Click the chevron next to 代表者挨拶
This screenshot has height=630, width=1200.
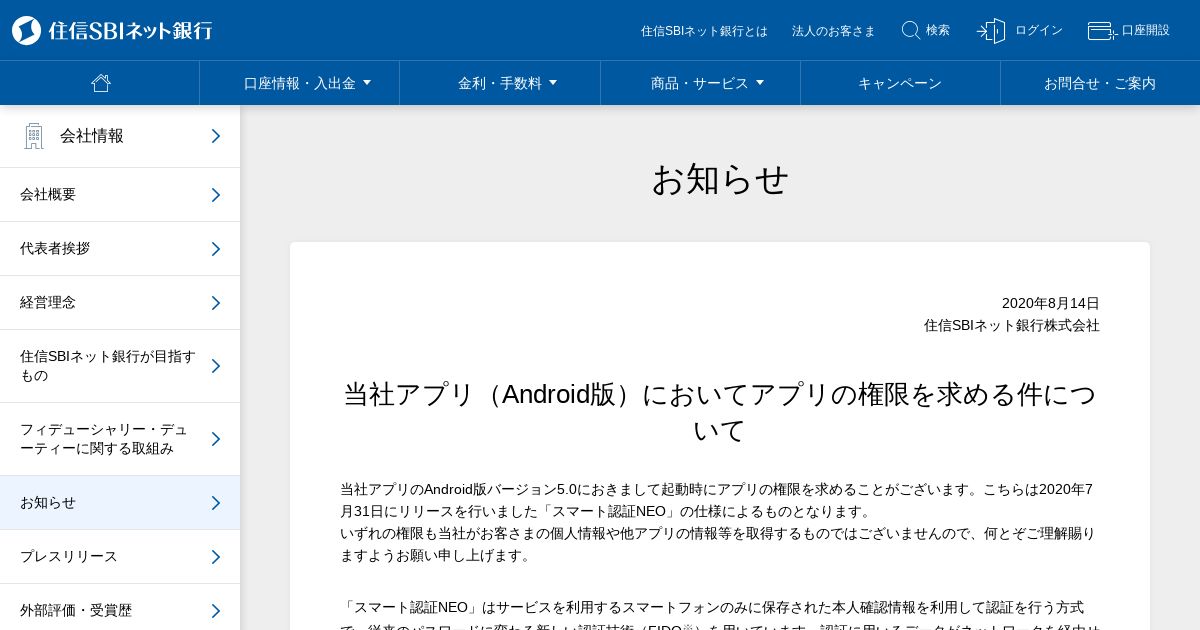tap(216, 249)
